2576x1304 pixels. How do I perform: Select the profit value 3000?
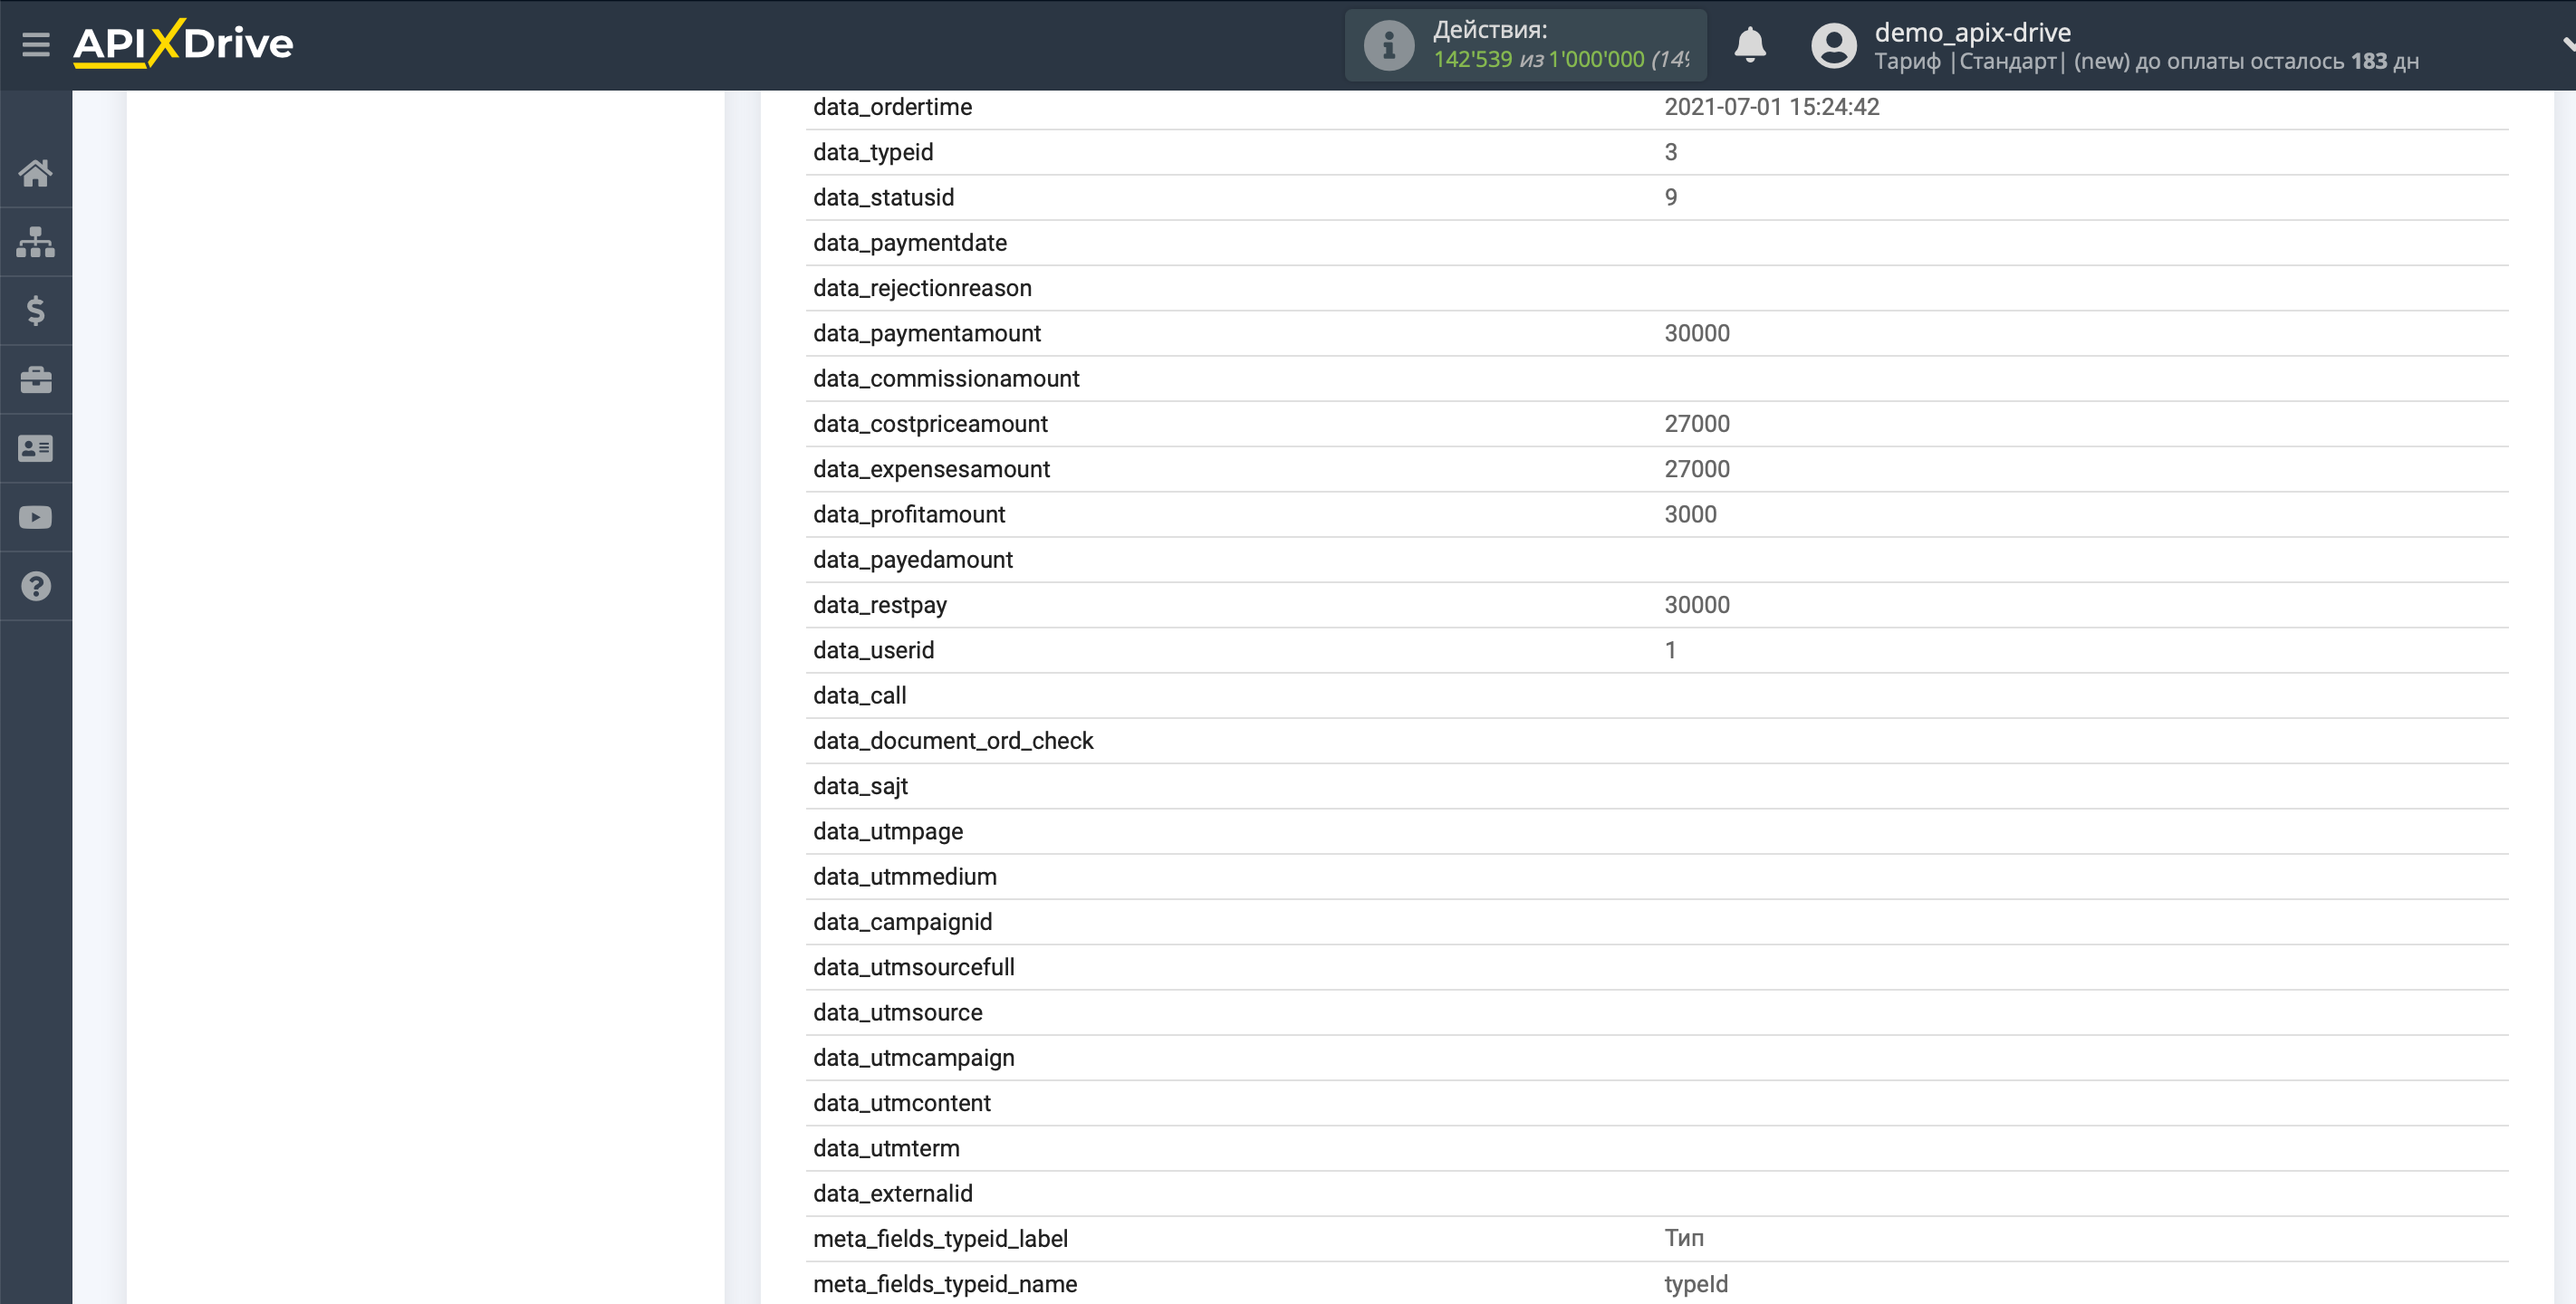pos(1690,514)
